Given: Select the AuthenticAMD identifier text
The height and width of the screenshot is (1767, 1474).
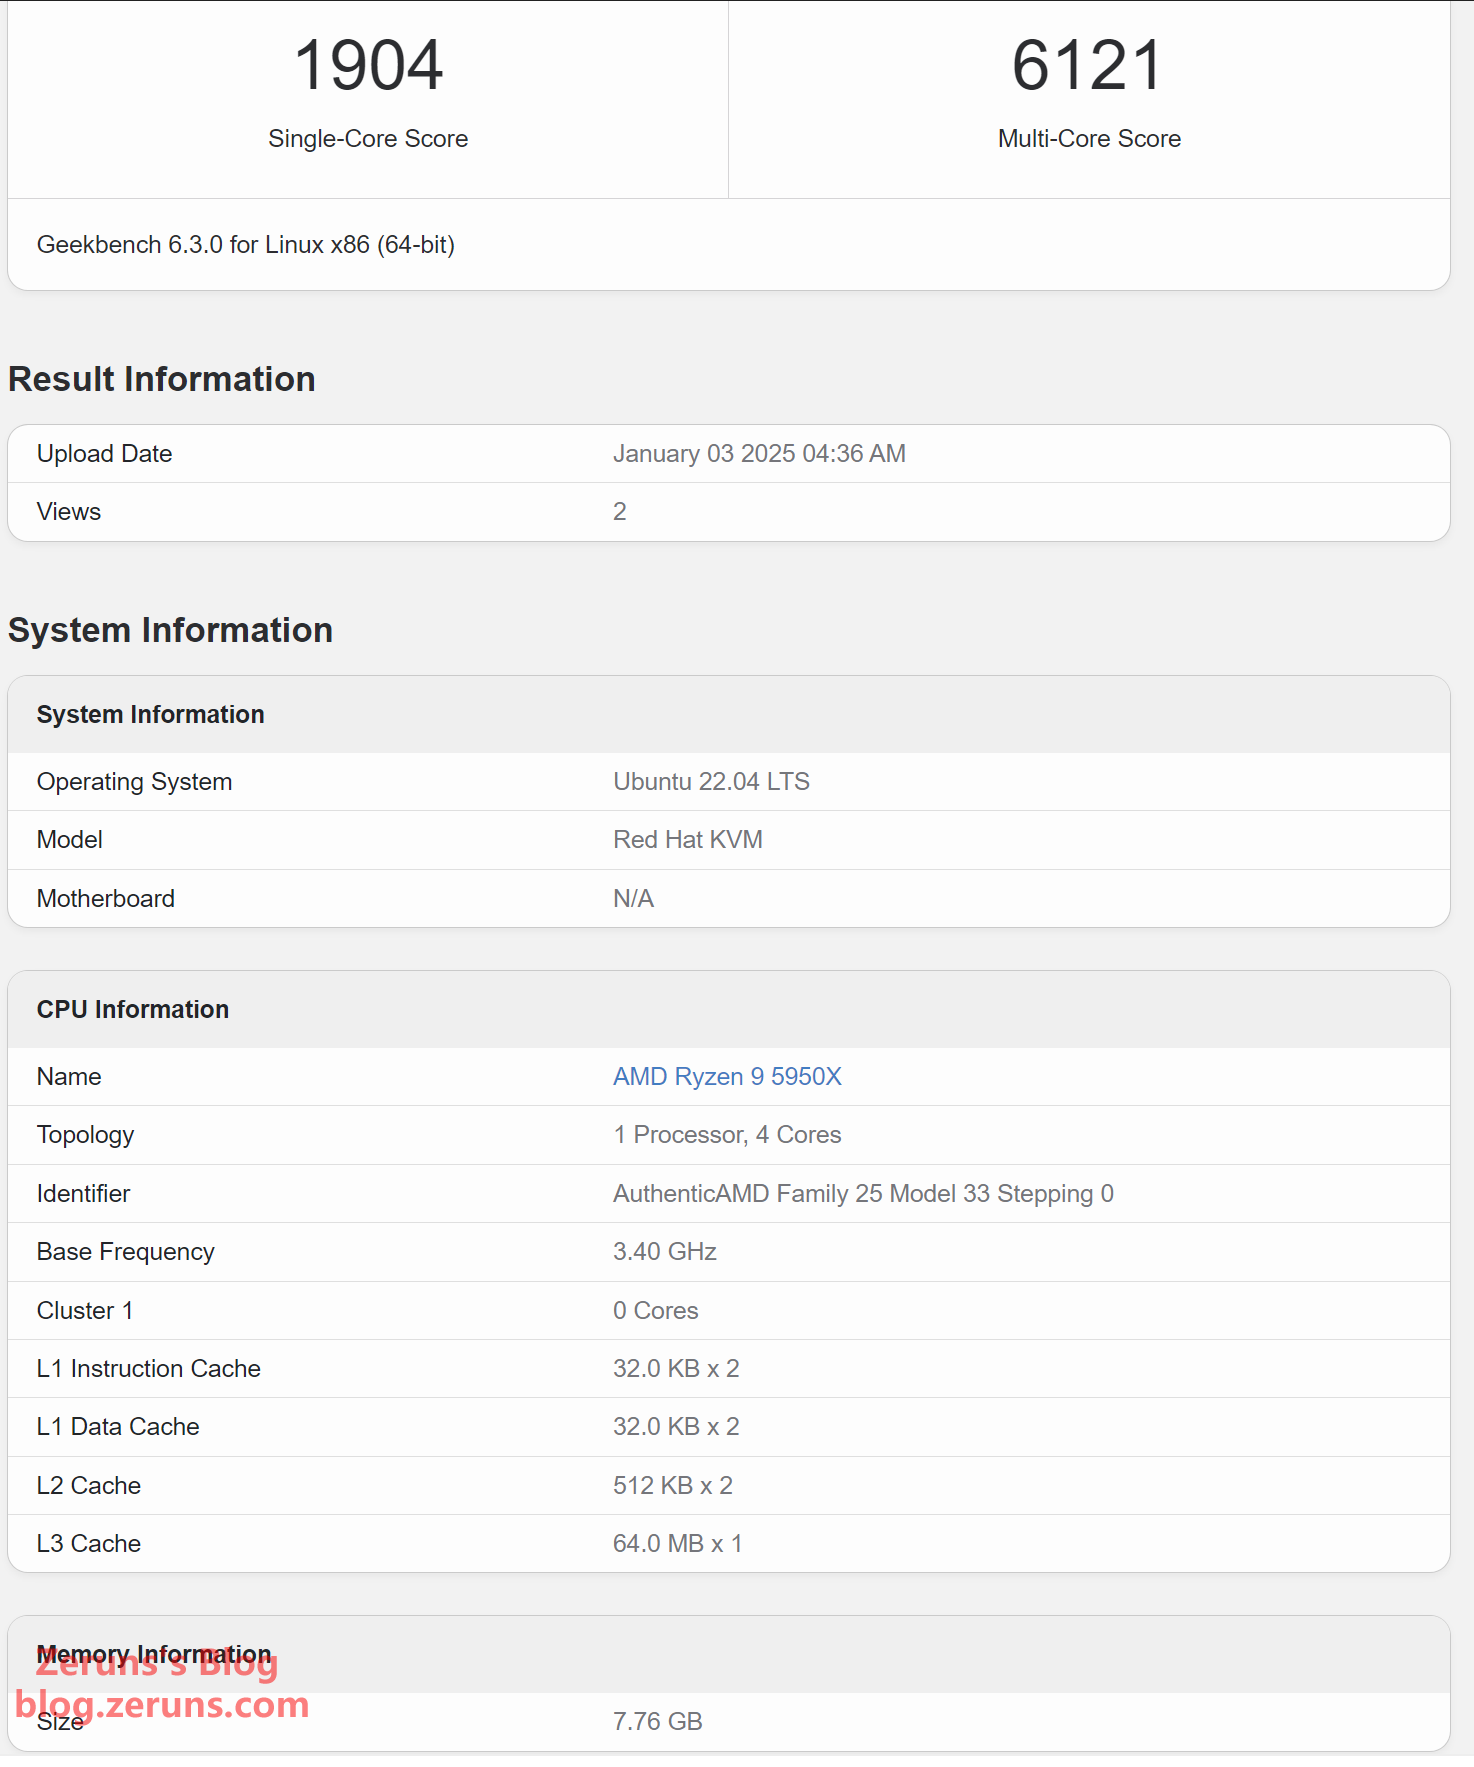Looking at the screenshot, I should (x=862, y=1194).
